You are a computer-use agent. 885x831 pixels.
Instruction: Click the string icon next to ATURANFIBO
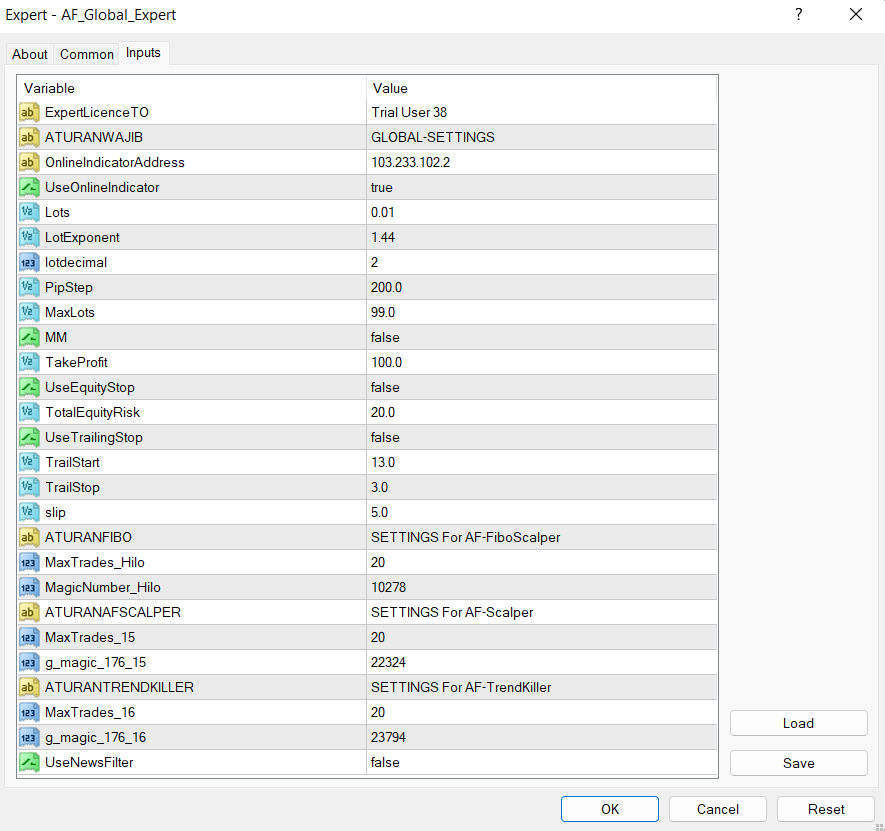click(29, 537)
